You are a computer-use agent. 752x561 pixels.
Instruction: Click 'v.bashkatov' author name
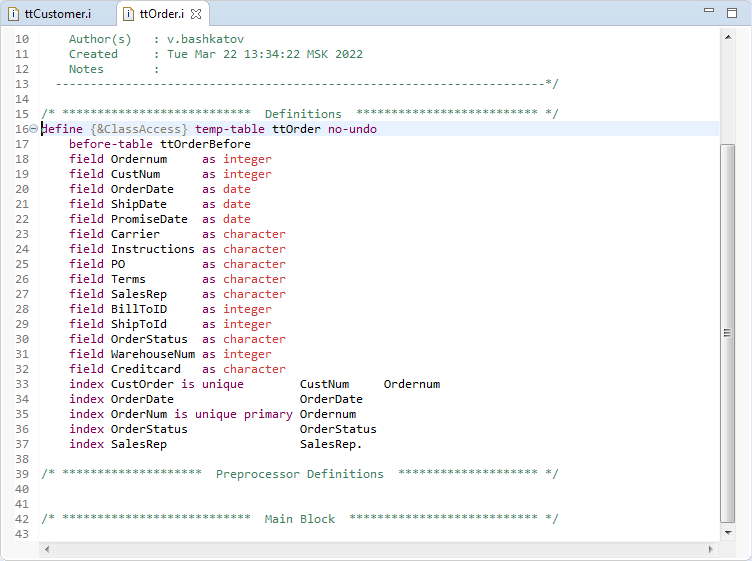tap(205, 39)
